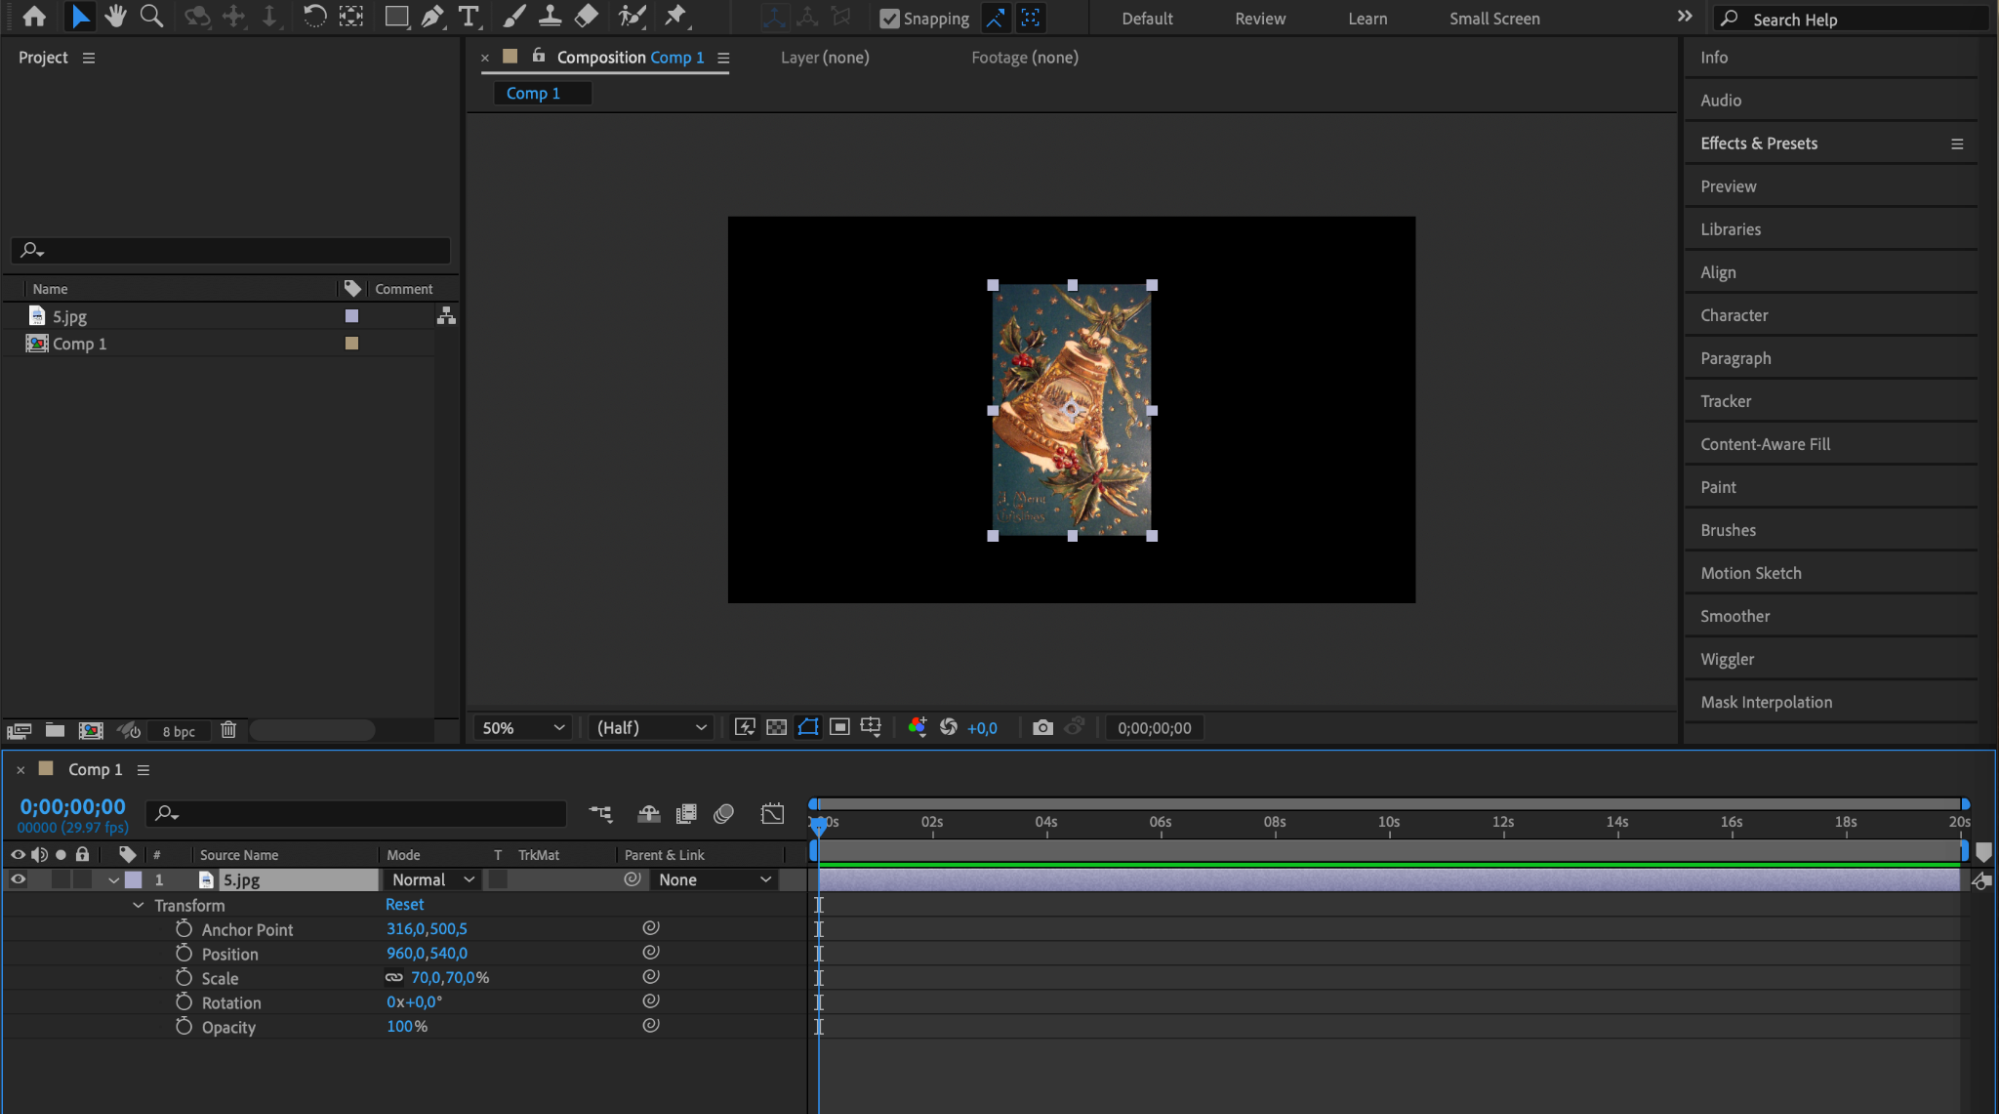
Task: Select the Pen tool
Action: [432, 16]
